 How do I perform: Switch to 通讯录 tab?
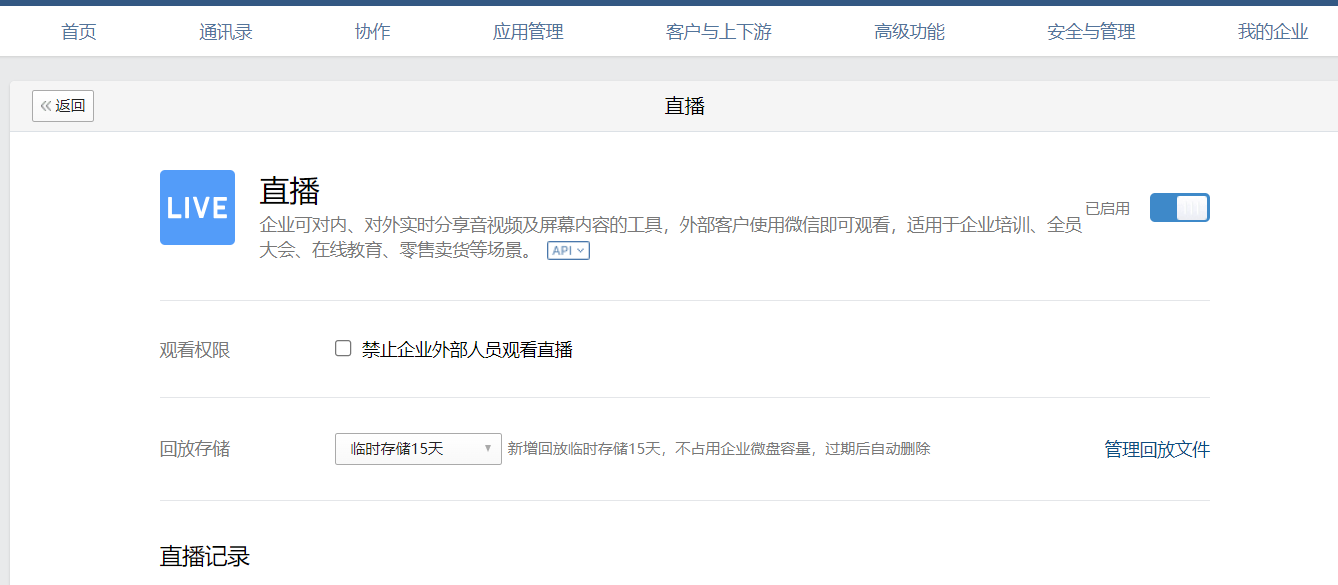point(226,32)
